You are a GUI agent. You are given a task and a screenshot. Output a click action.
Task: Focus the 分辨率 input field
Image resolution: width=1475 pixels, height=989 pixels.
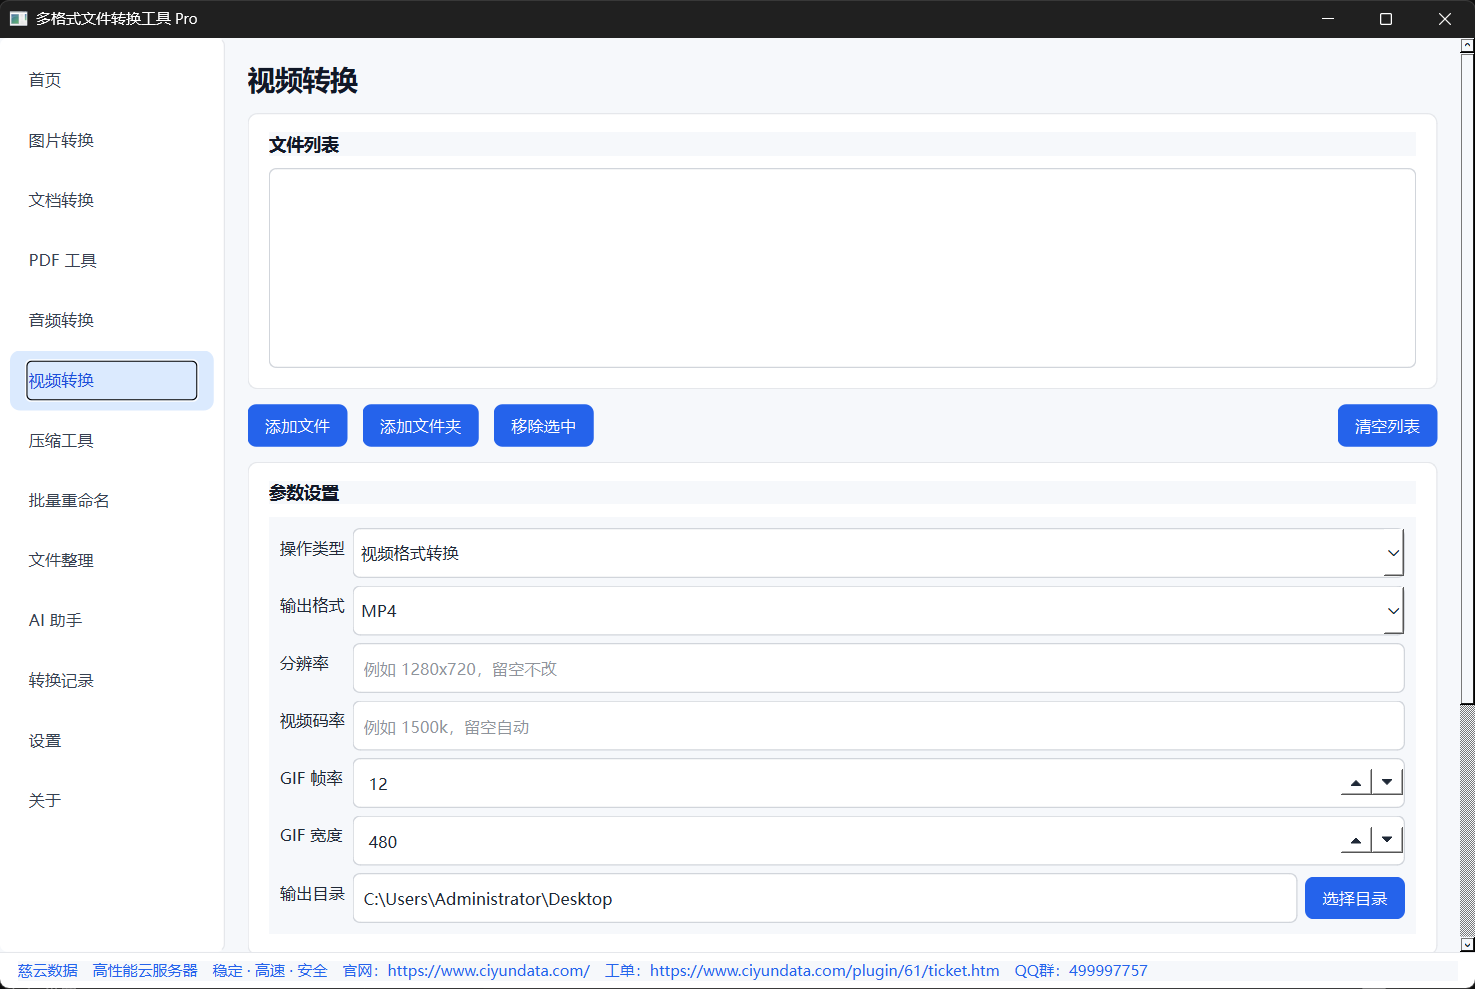(x=878, y=668)
